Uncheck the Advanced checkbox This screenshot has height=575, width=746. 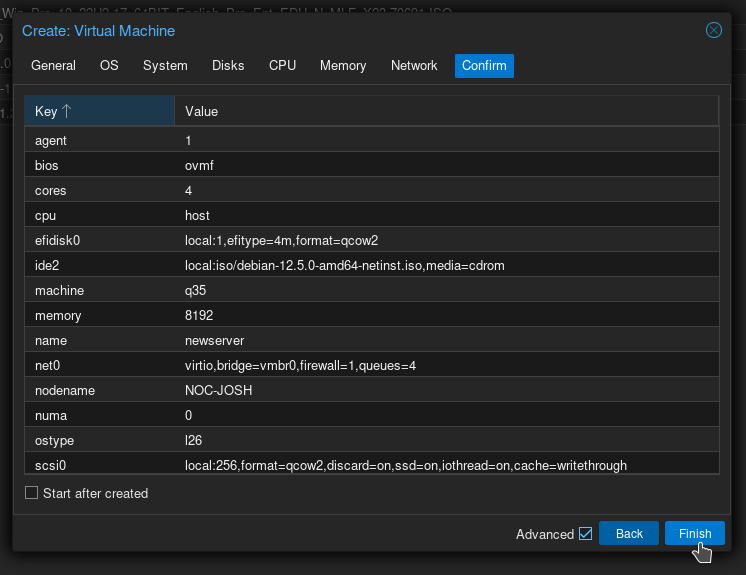tap(585, 534)
